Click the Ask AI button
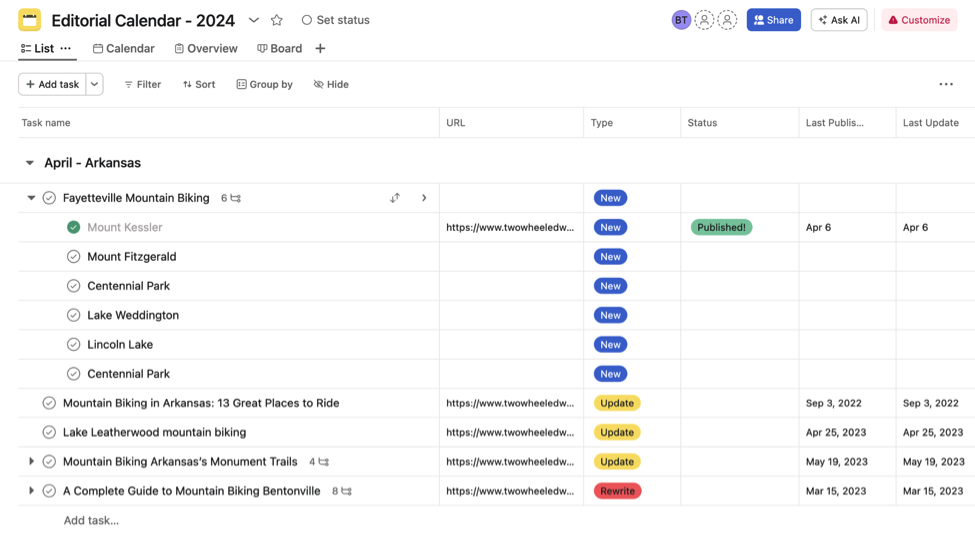The height and width of the screenshot is (536, 975). click(838, 20)
